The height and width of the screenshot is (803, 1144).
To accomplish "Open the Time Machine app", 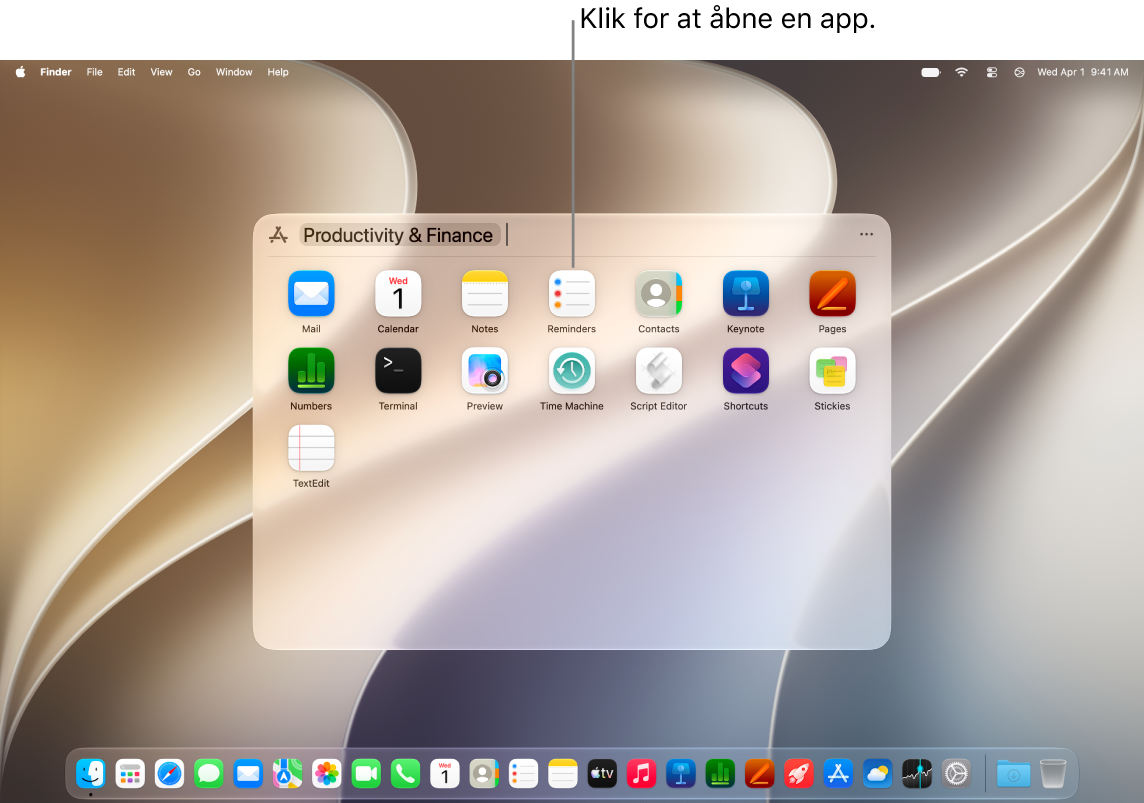I will click(571, 371).
